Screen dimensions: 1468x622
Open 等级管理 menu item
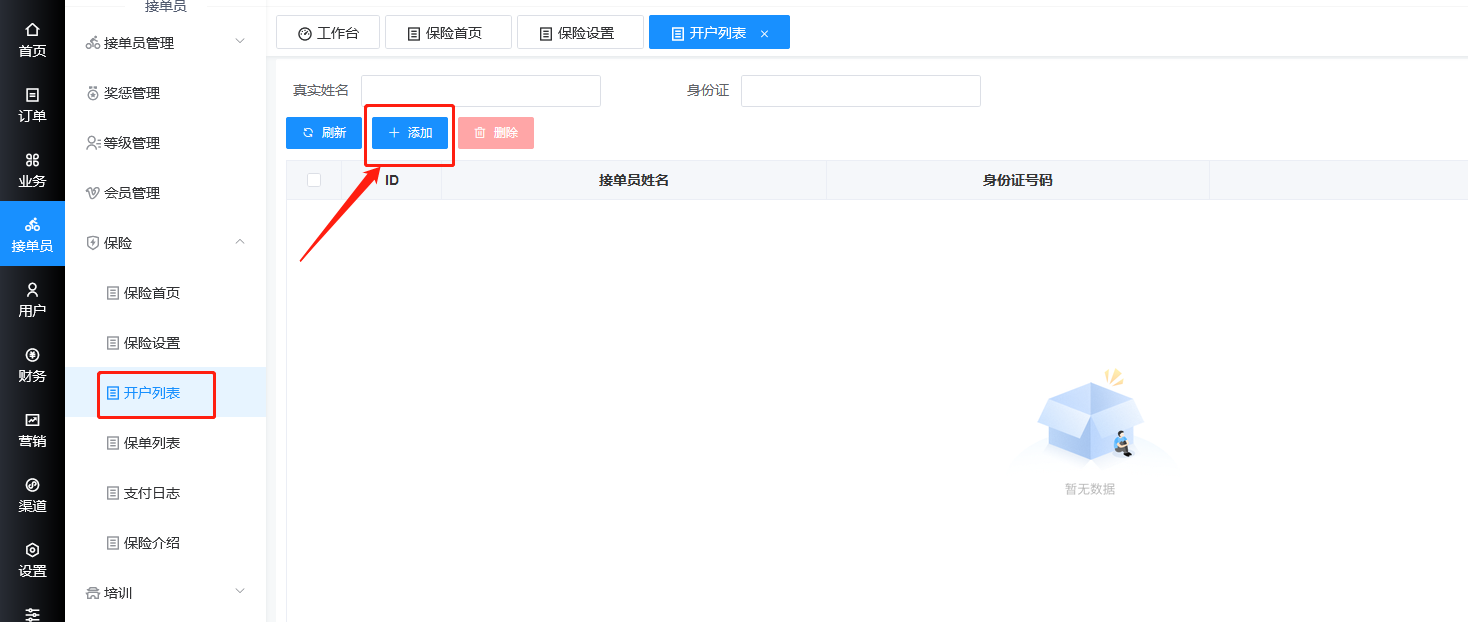click(166, 143)
